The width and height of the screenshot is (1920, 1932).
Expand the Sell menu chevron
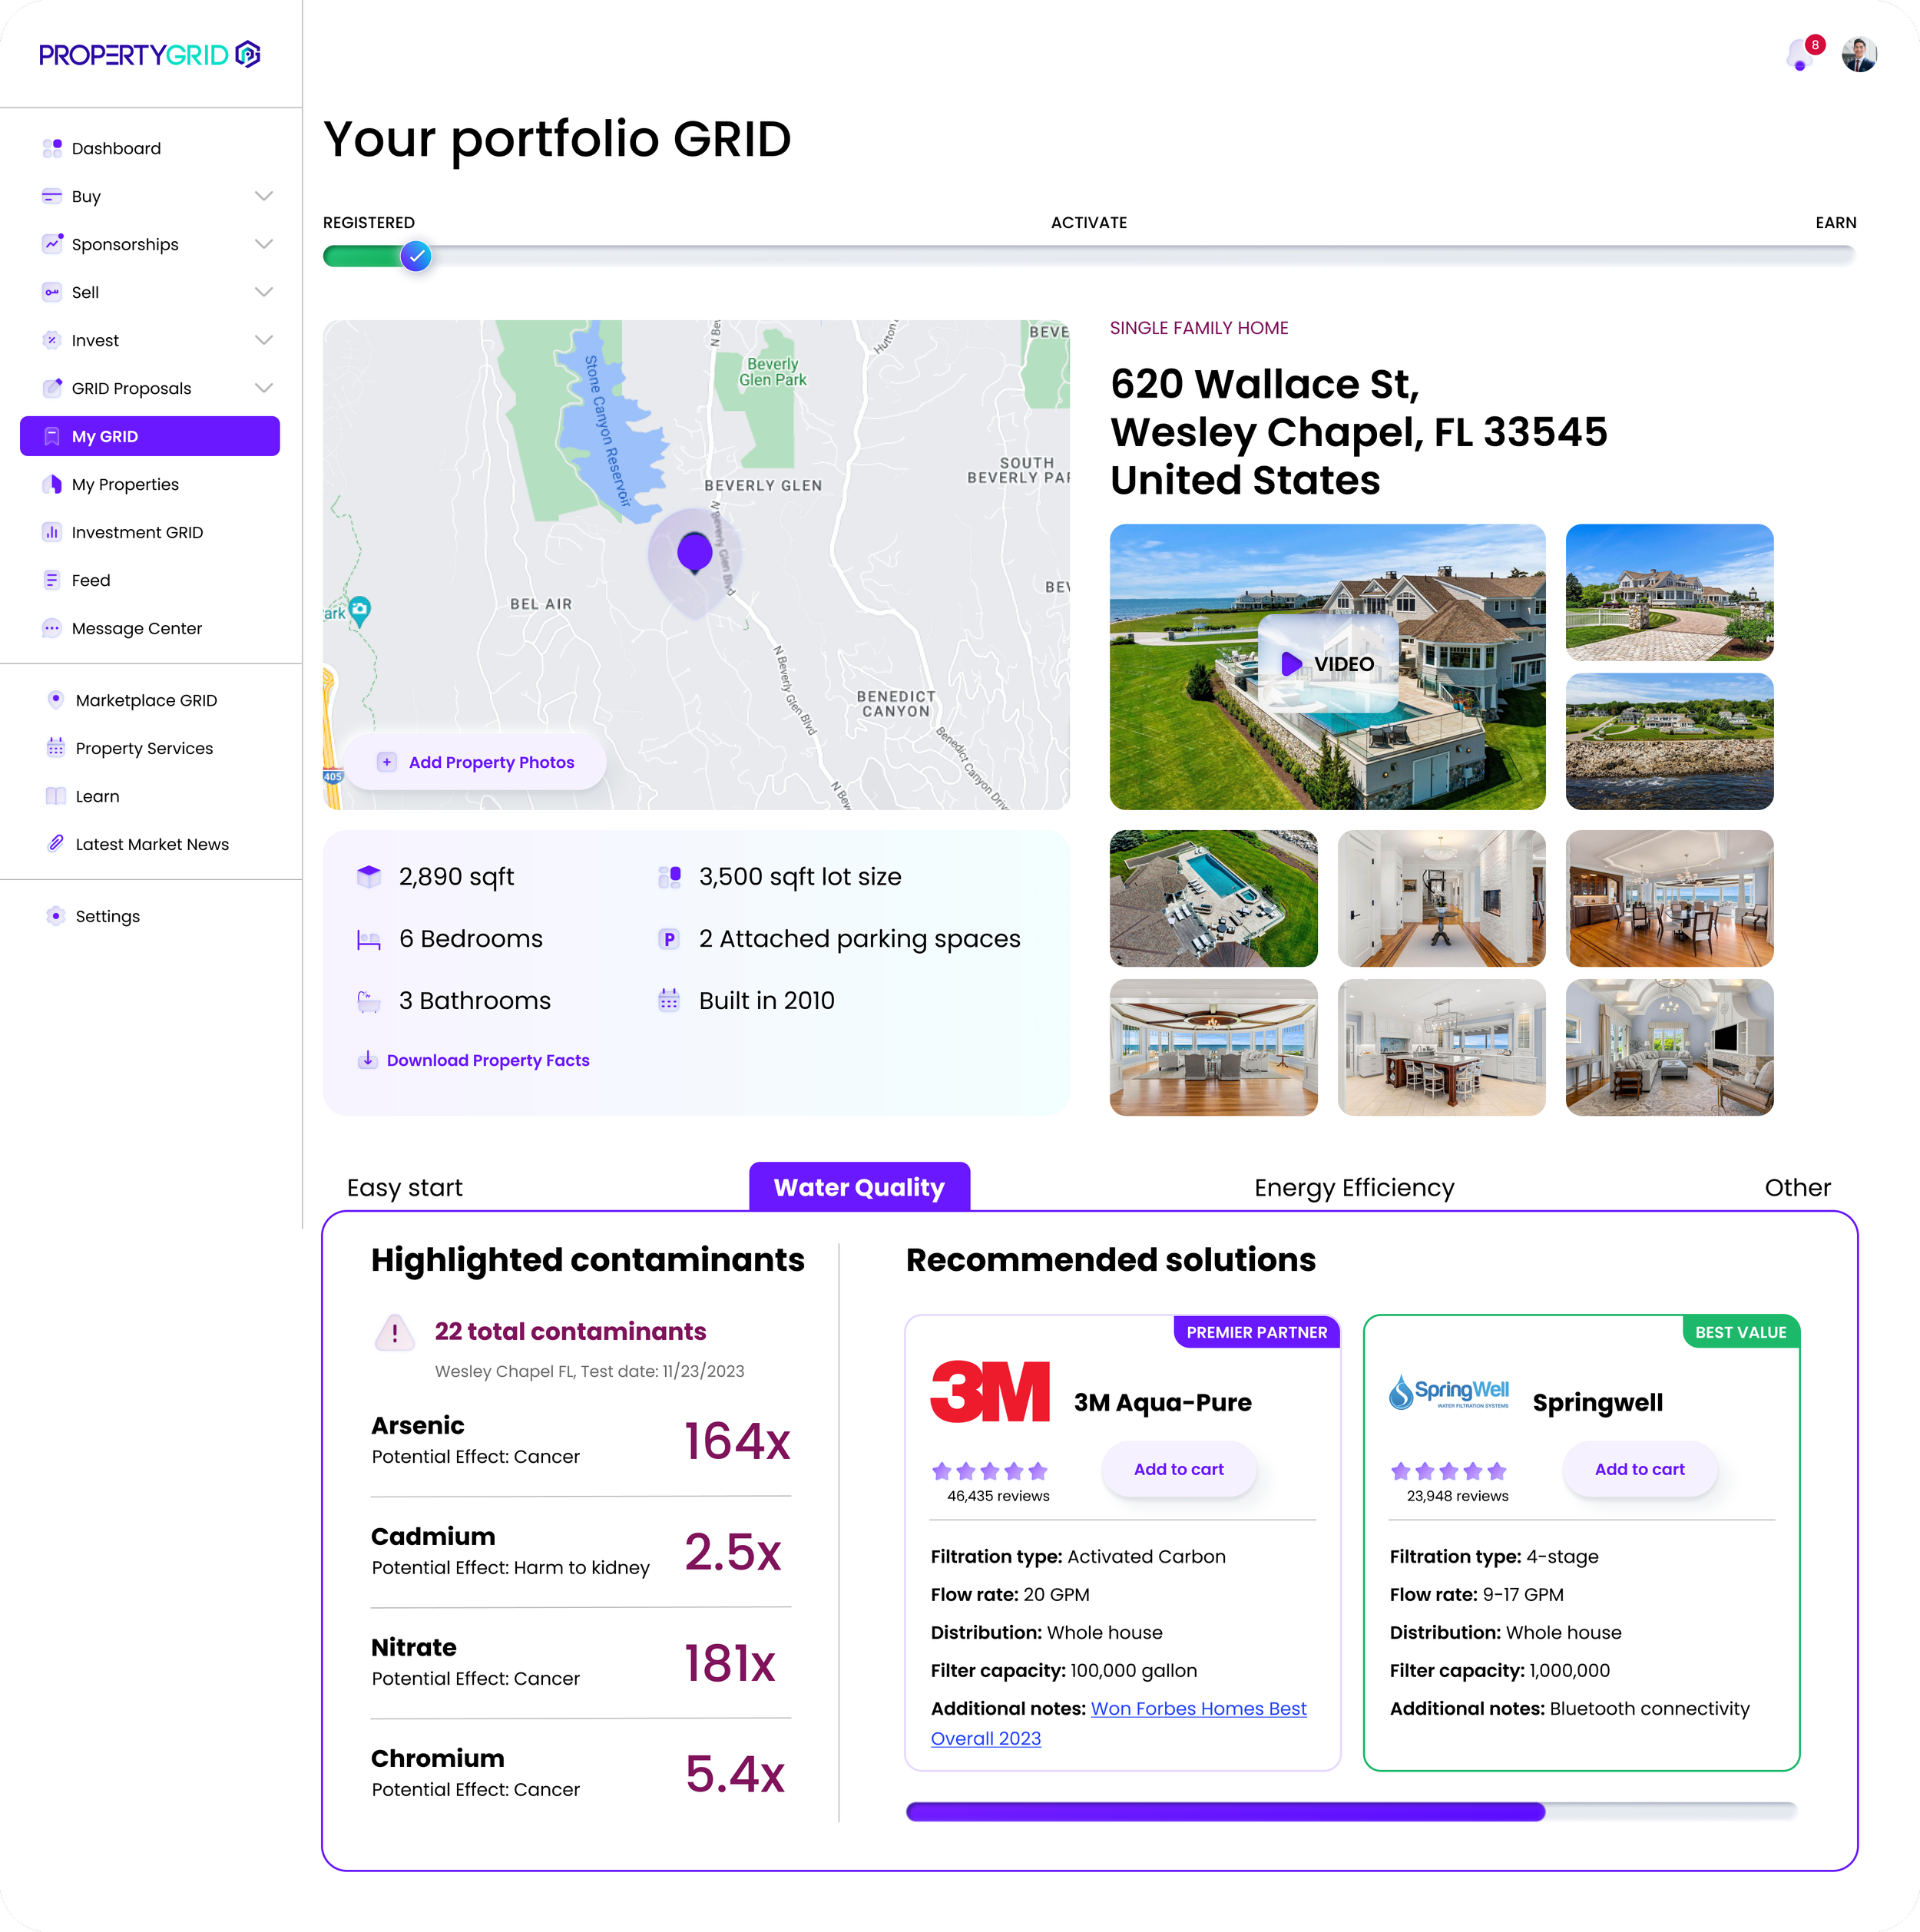coord(264,292)
